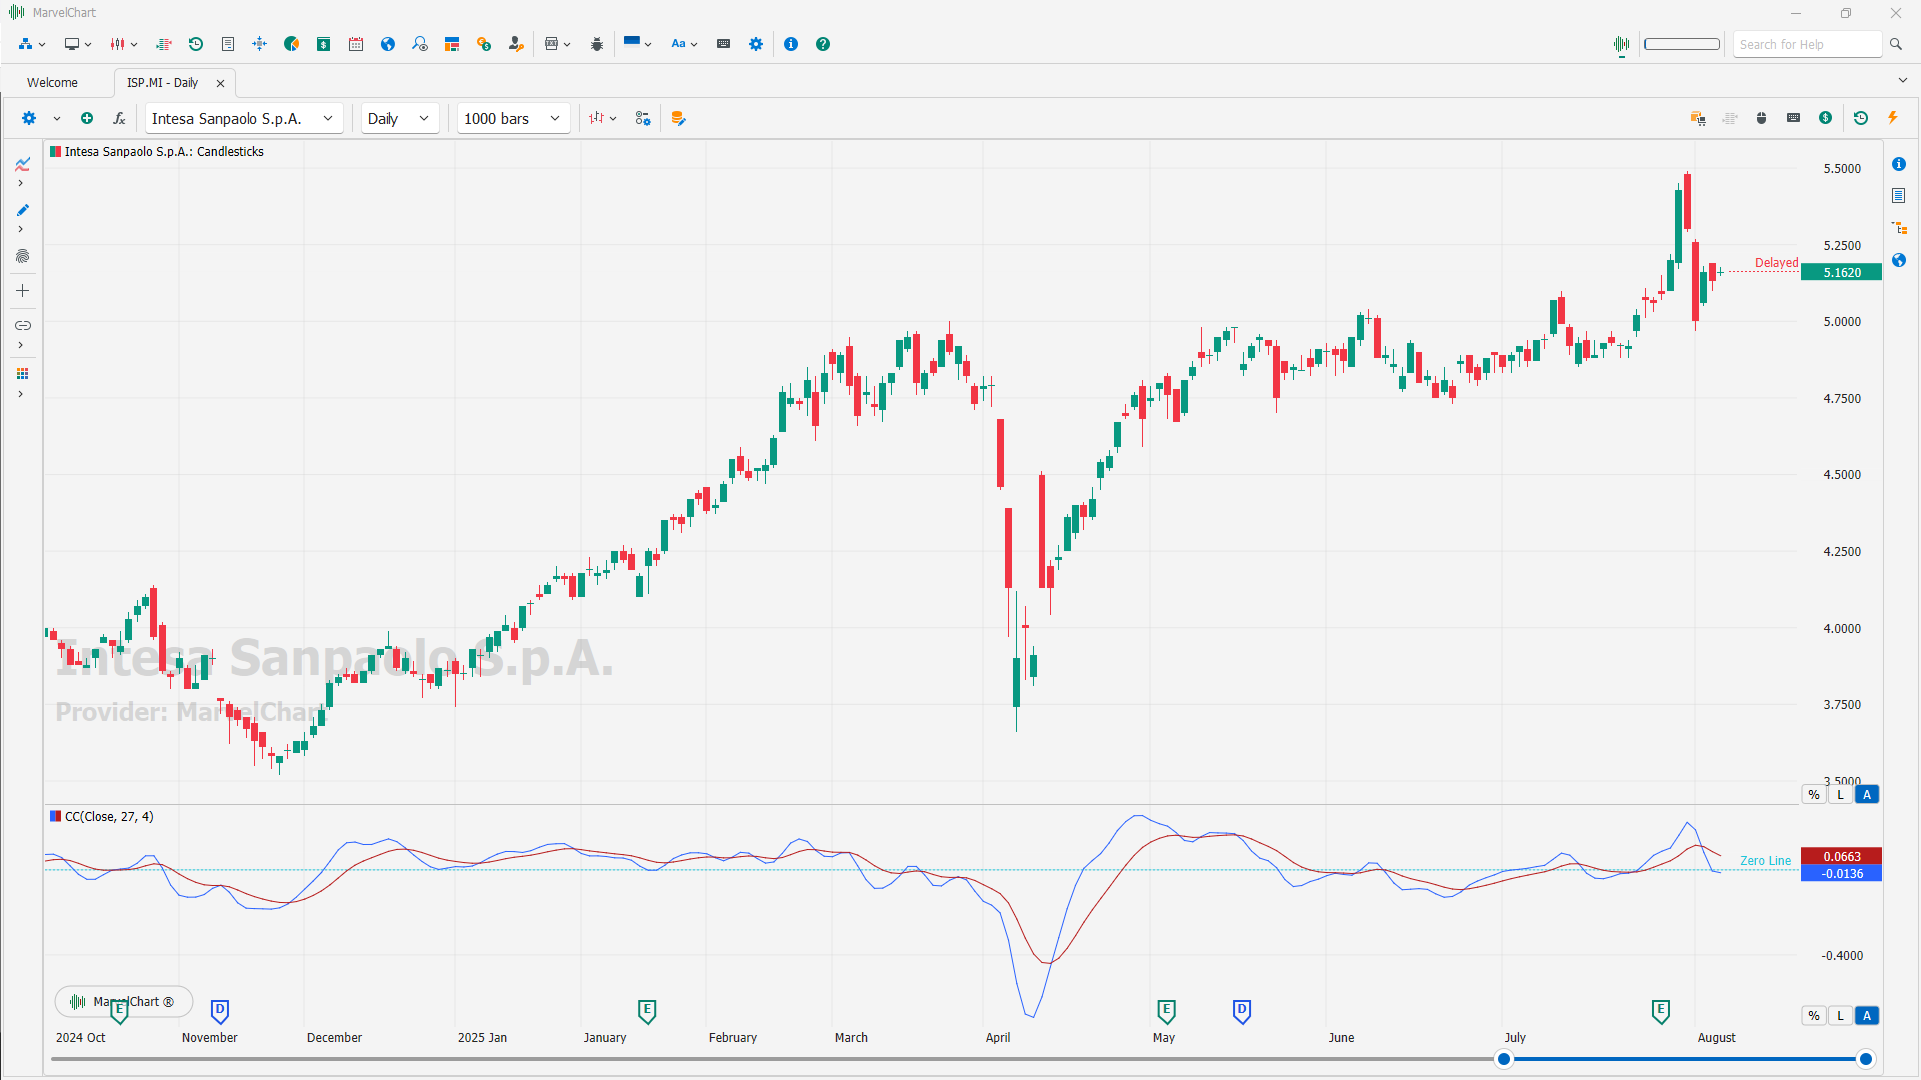Click the MarvelChart ® button
The image size is (1921, 1080).
pyautogui.click(x=124, y=1002)
